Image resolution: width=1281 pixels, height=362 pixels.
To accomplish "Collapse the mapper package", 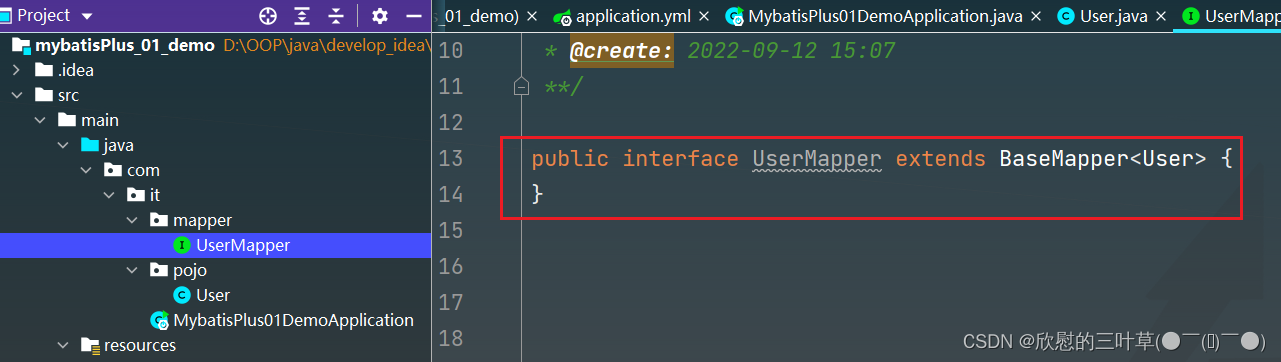I will (133, 220).
